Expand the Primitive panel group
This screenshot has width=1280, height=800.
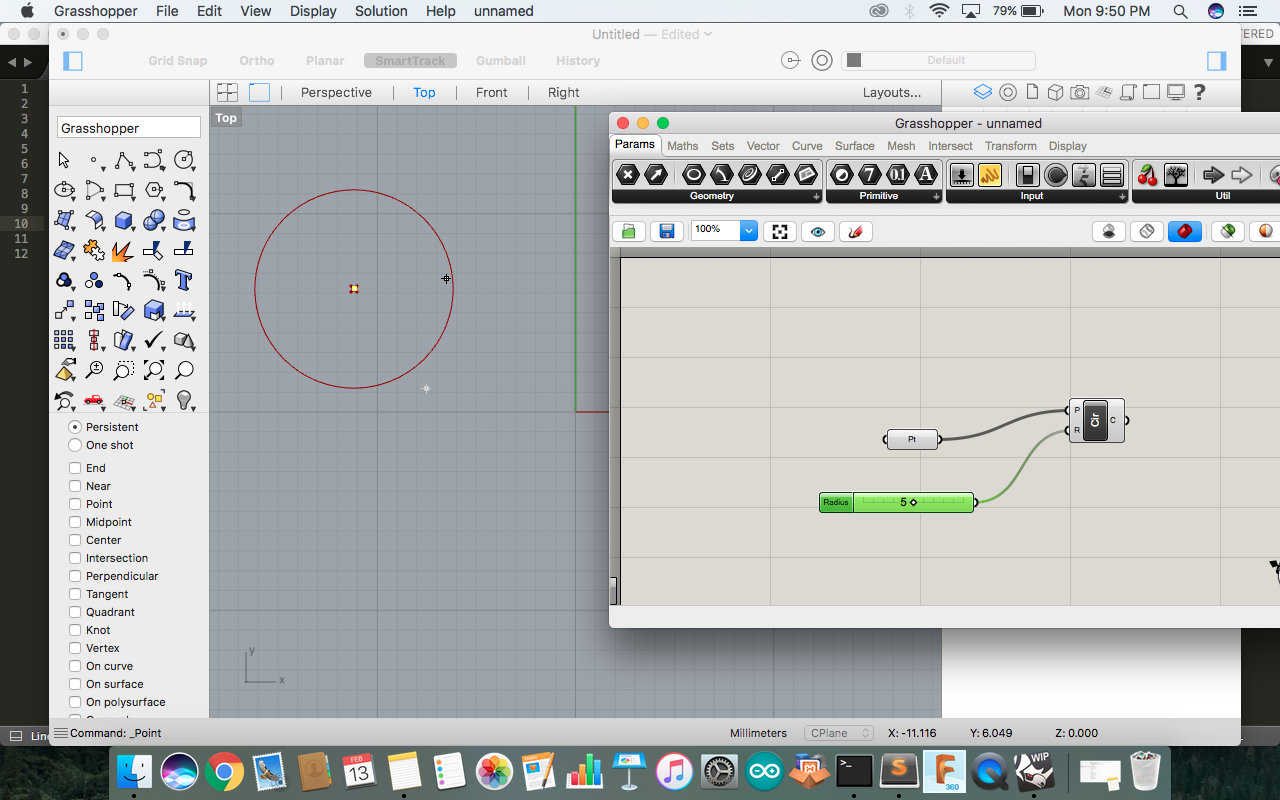[x=936, y=197]
